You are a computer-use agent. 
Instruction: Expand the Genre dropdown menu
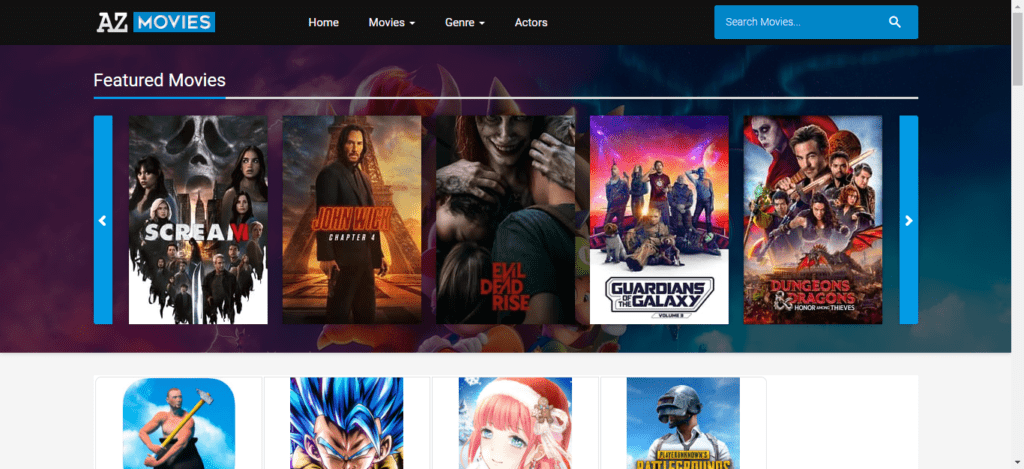coord(465,22)
